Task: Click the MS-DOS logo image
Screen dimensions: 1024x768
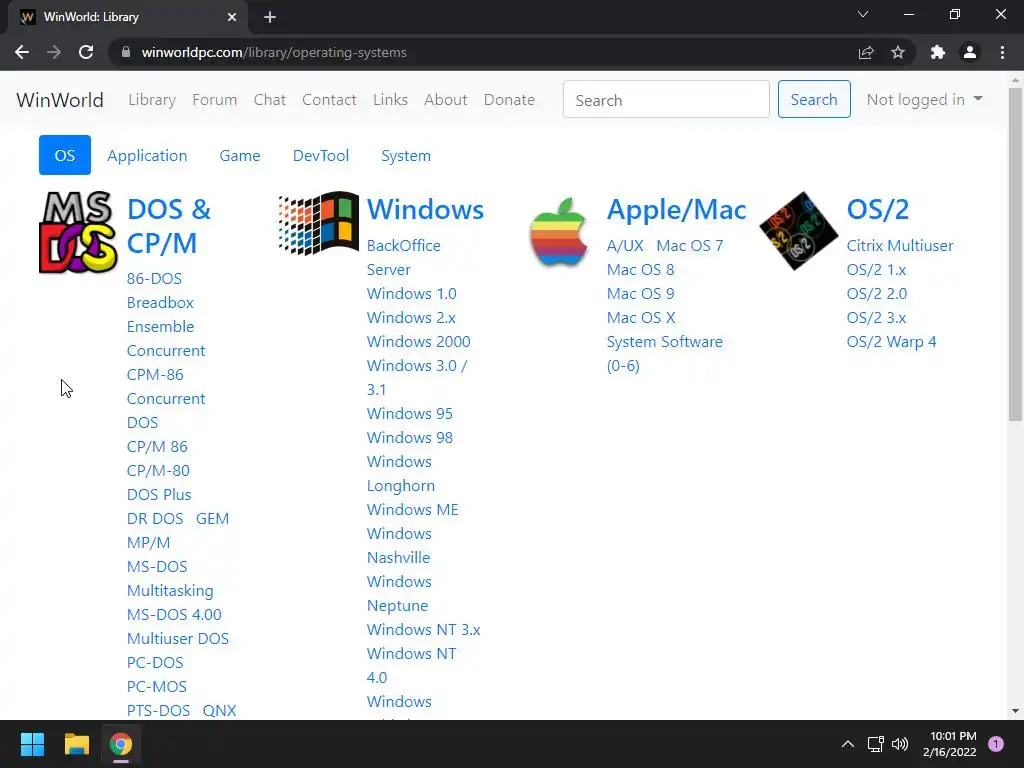Action: 78,232
